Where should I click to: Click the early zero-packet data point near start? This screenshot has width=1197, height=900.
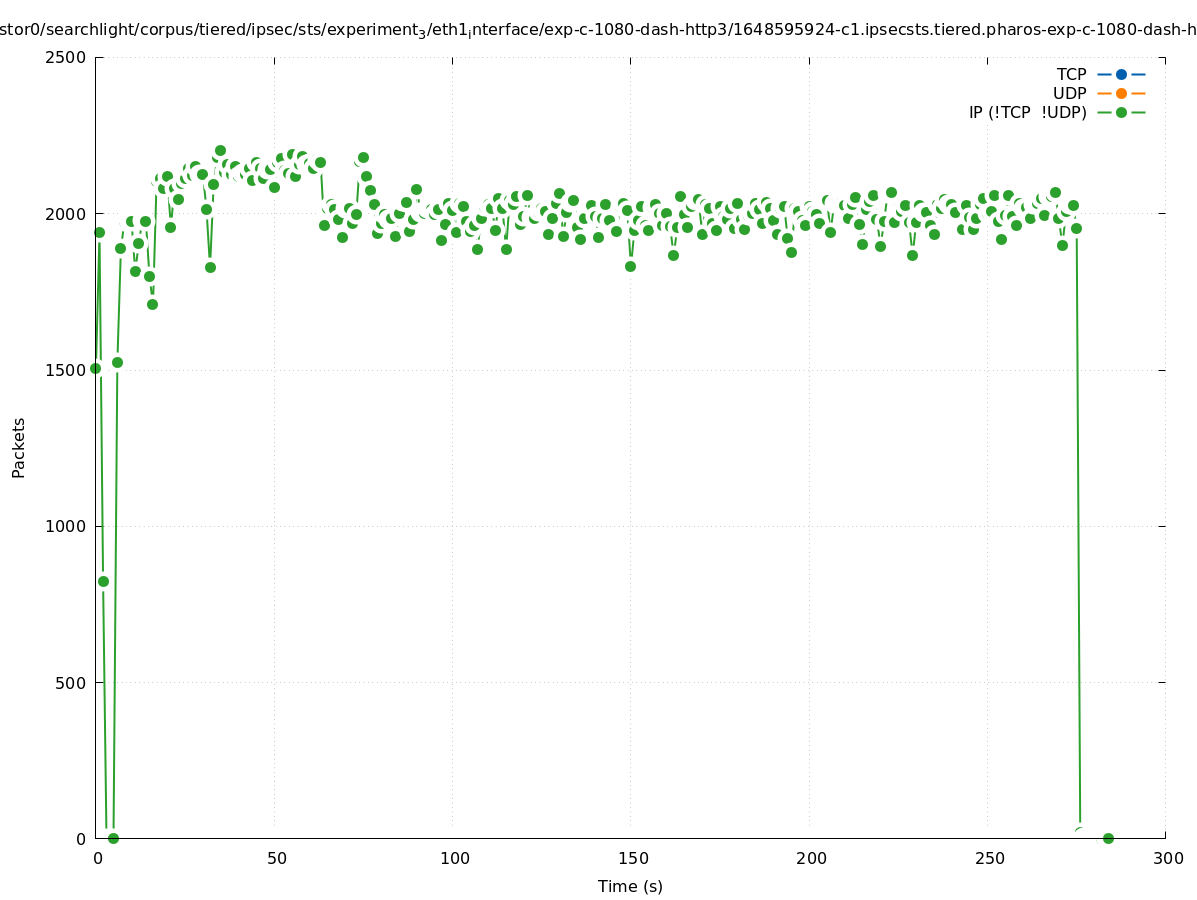click(x=113, y=838)
